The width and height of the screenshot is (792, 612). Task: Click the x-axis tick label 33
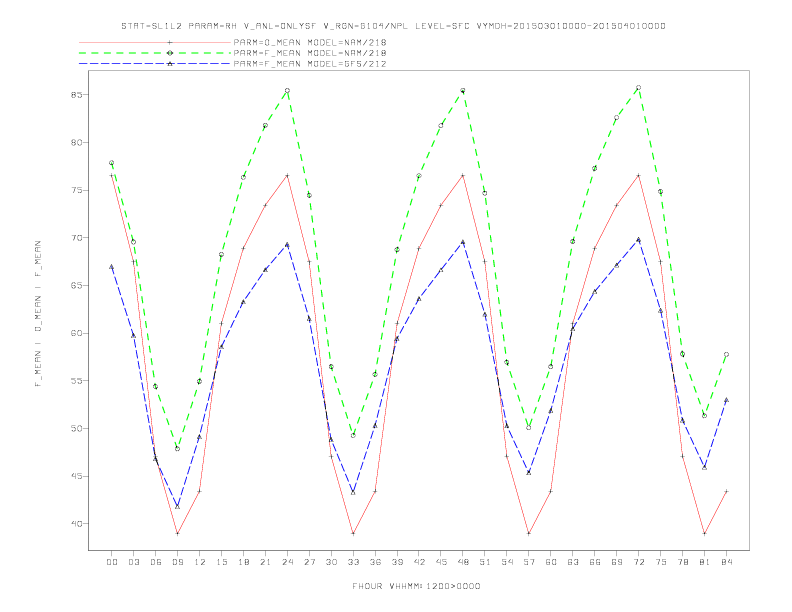(353, 562)
